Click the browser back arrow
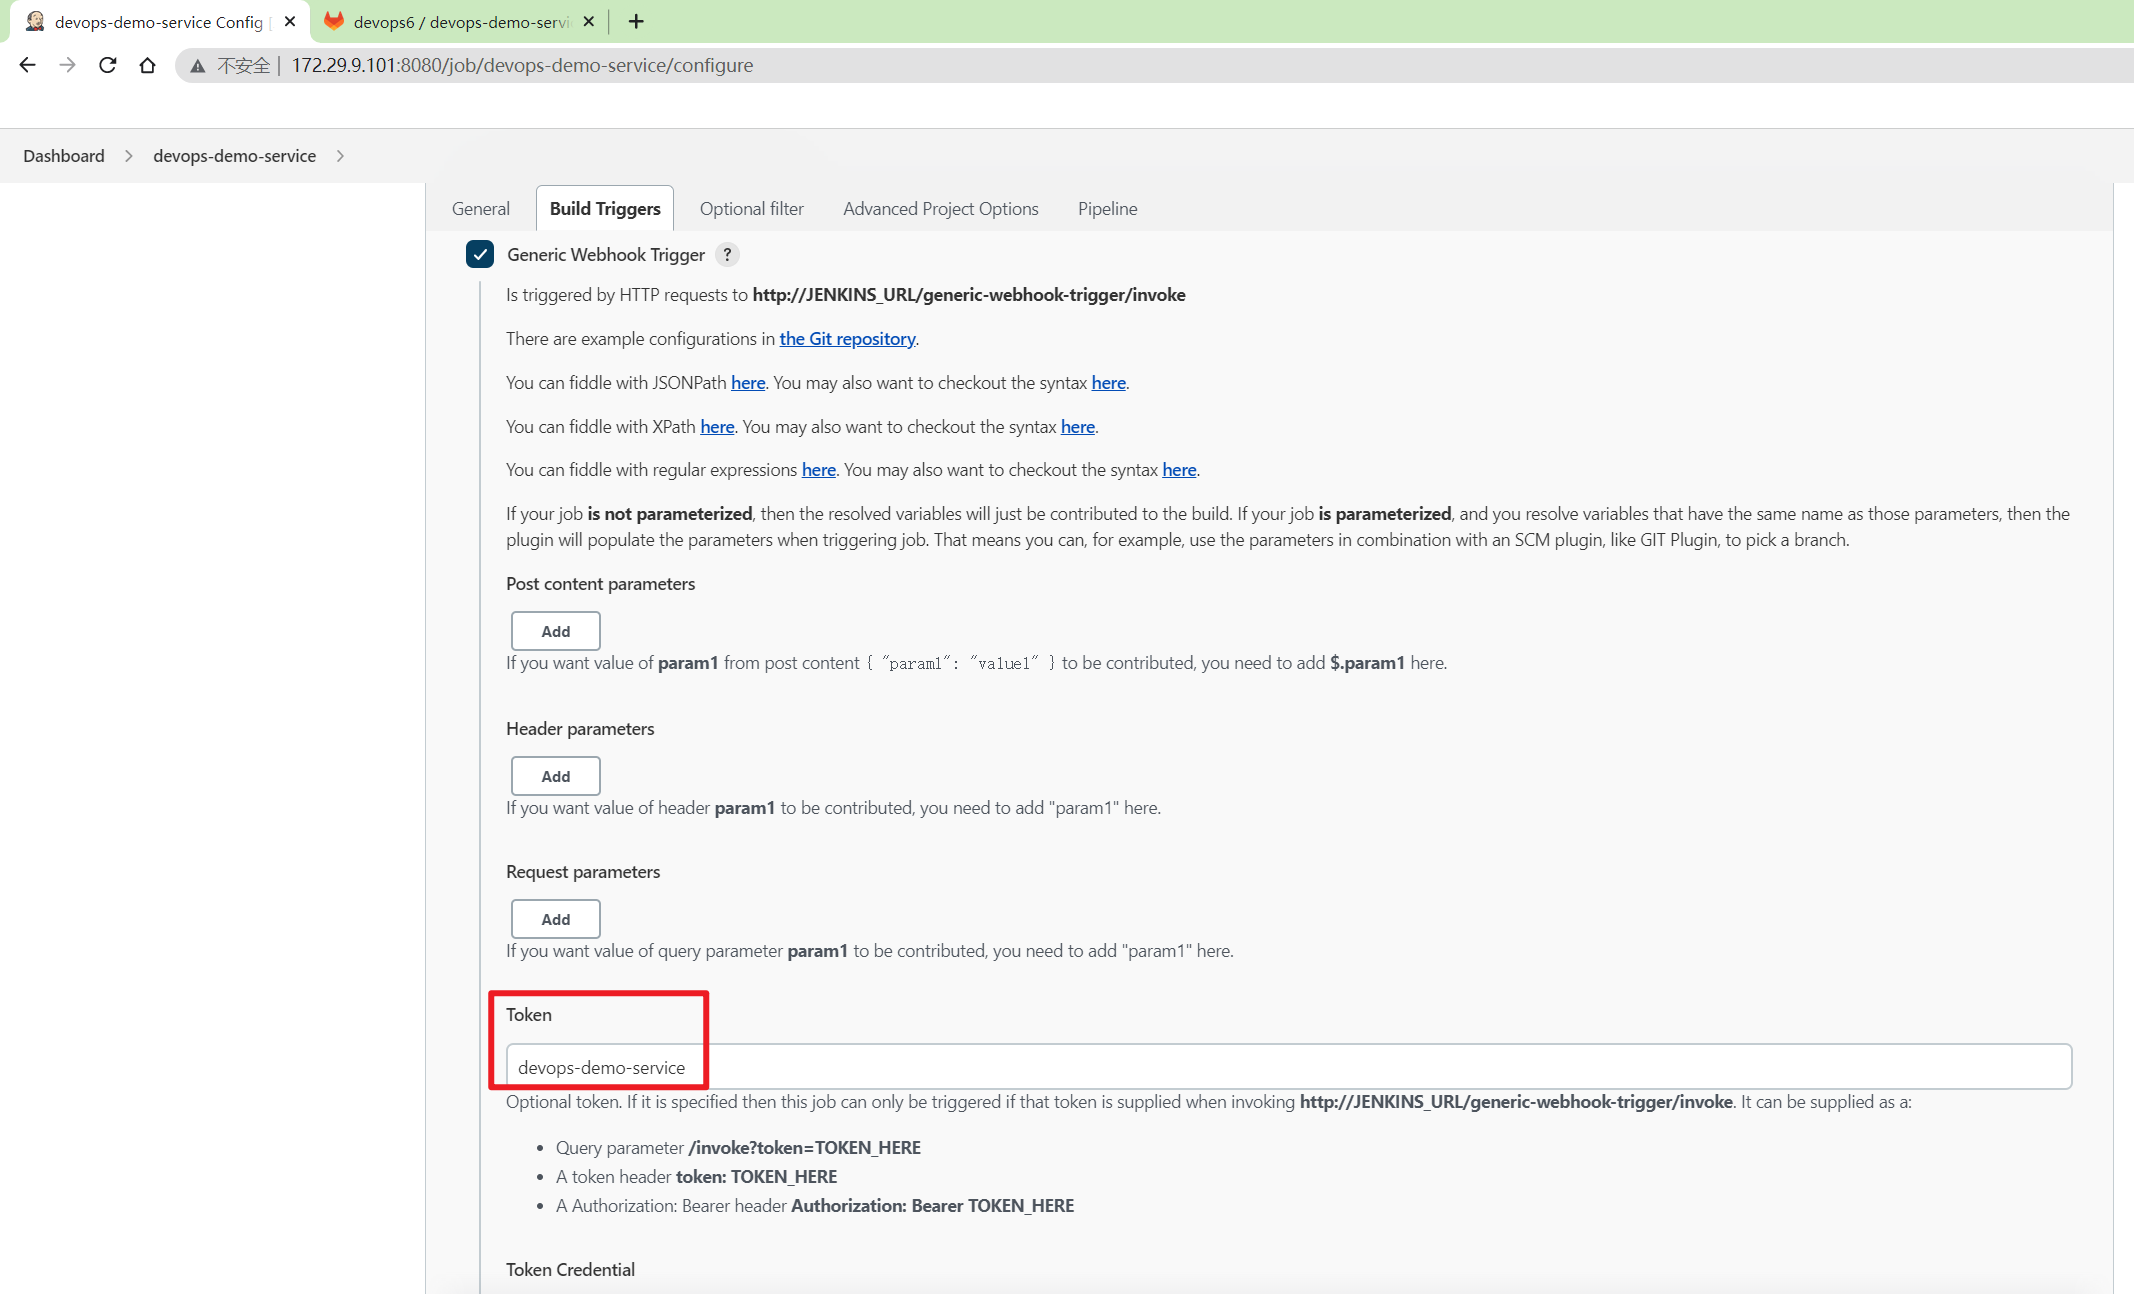Image resolution: width=2134 pixels, height=1294 pixels. point(27,65)
